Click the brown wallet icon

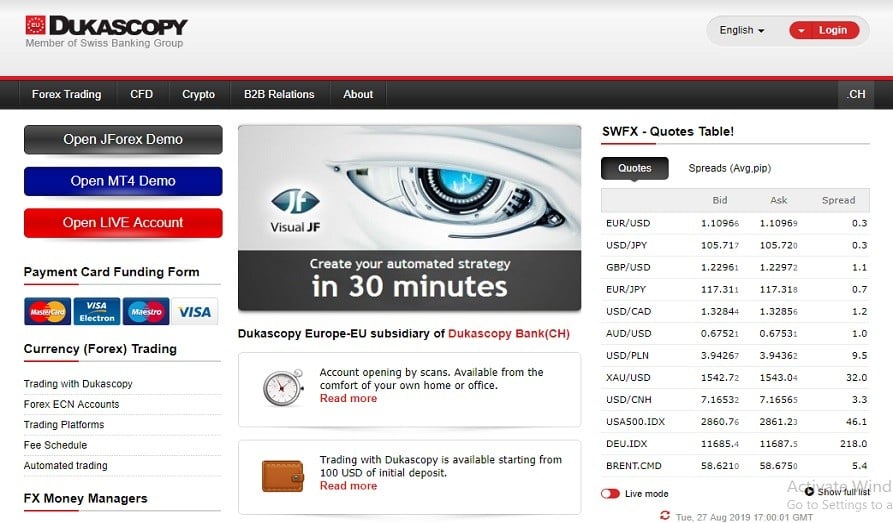click(x=283, y=474)
